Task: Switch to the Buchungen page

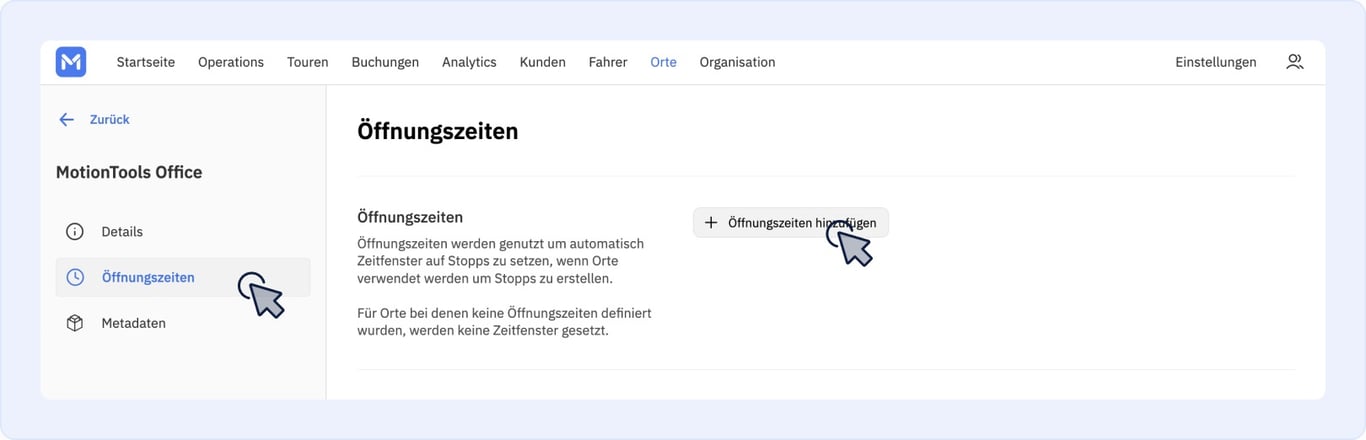Action: (x=385, y=62)
